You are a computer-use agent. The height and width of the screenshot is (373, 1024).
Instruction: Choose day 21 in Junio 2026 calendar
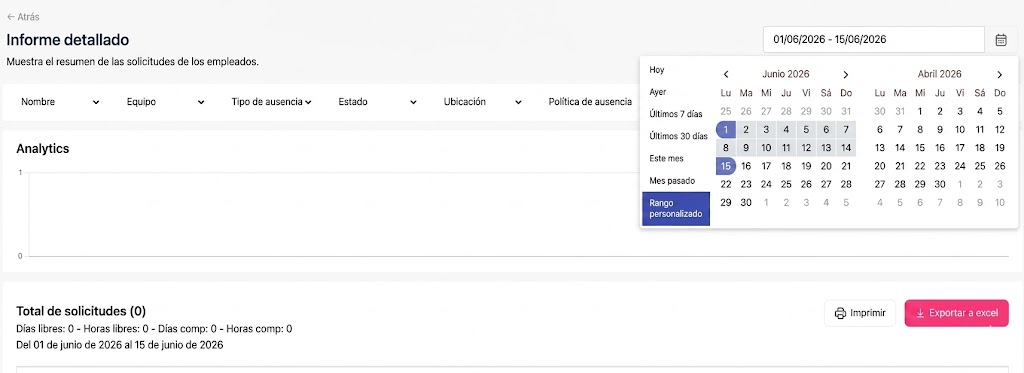pos(846,166)
